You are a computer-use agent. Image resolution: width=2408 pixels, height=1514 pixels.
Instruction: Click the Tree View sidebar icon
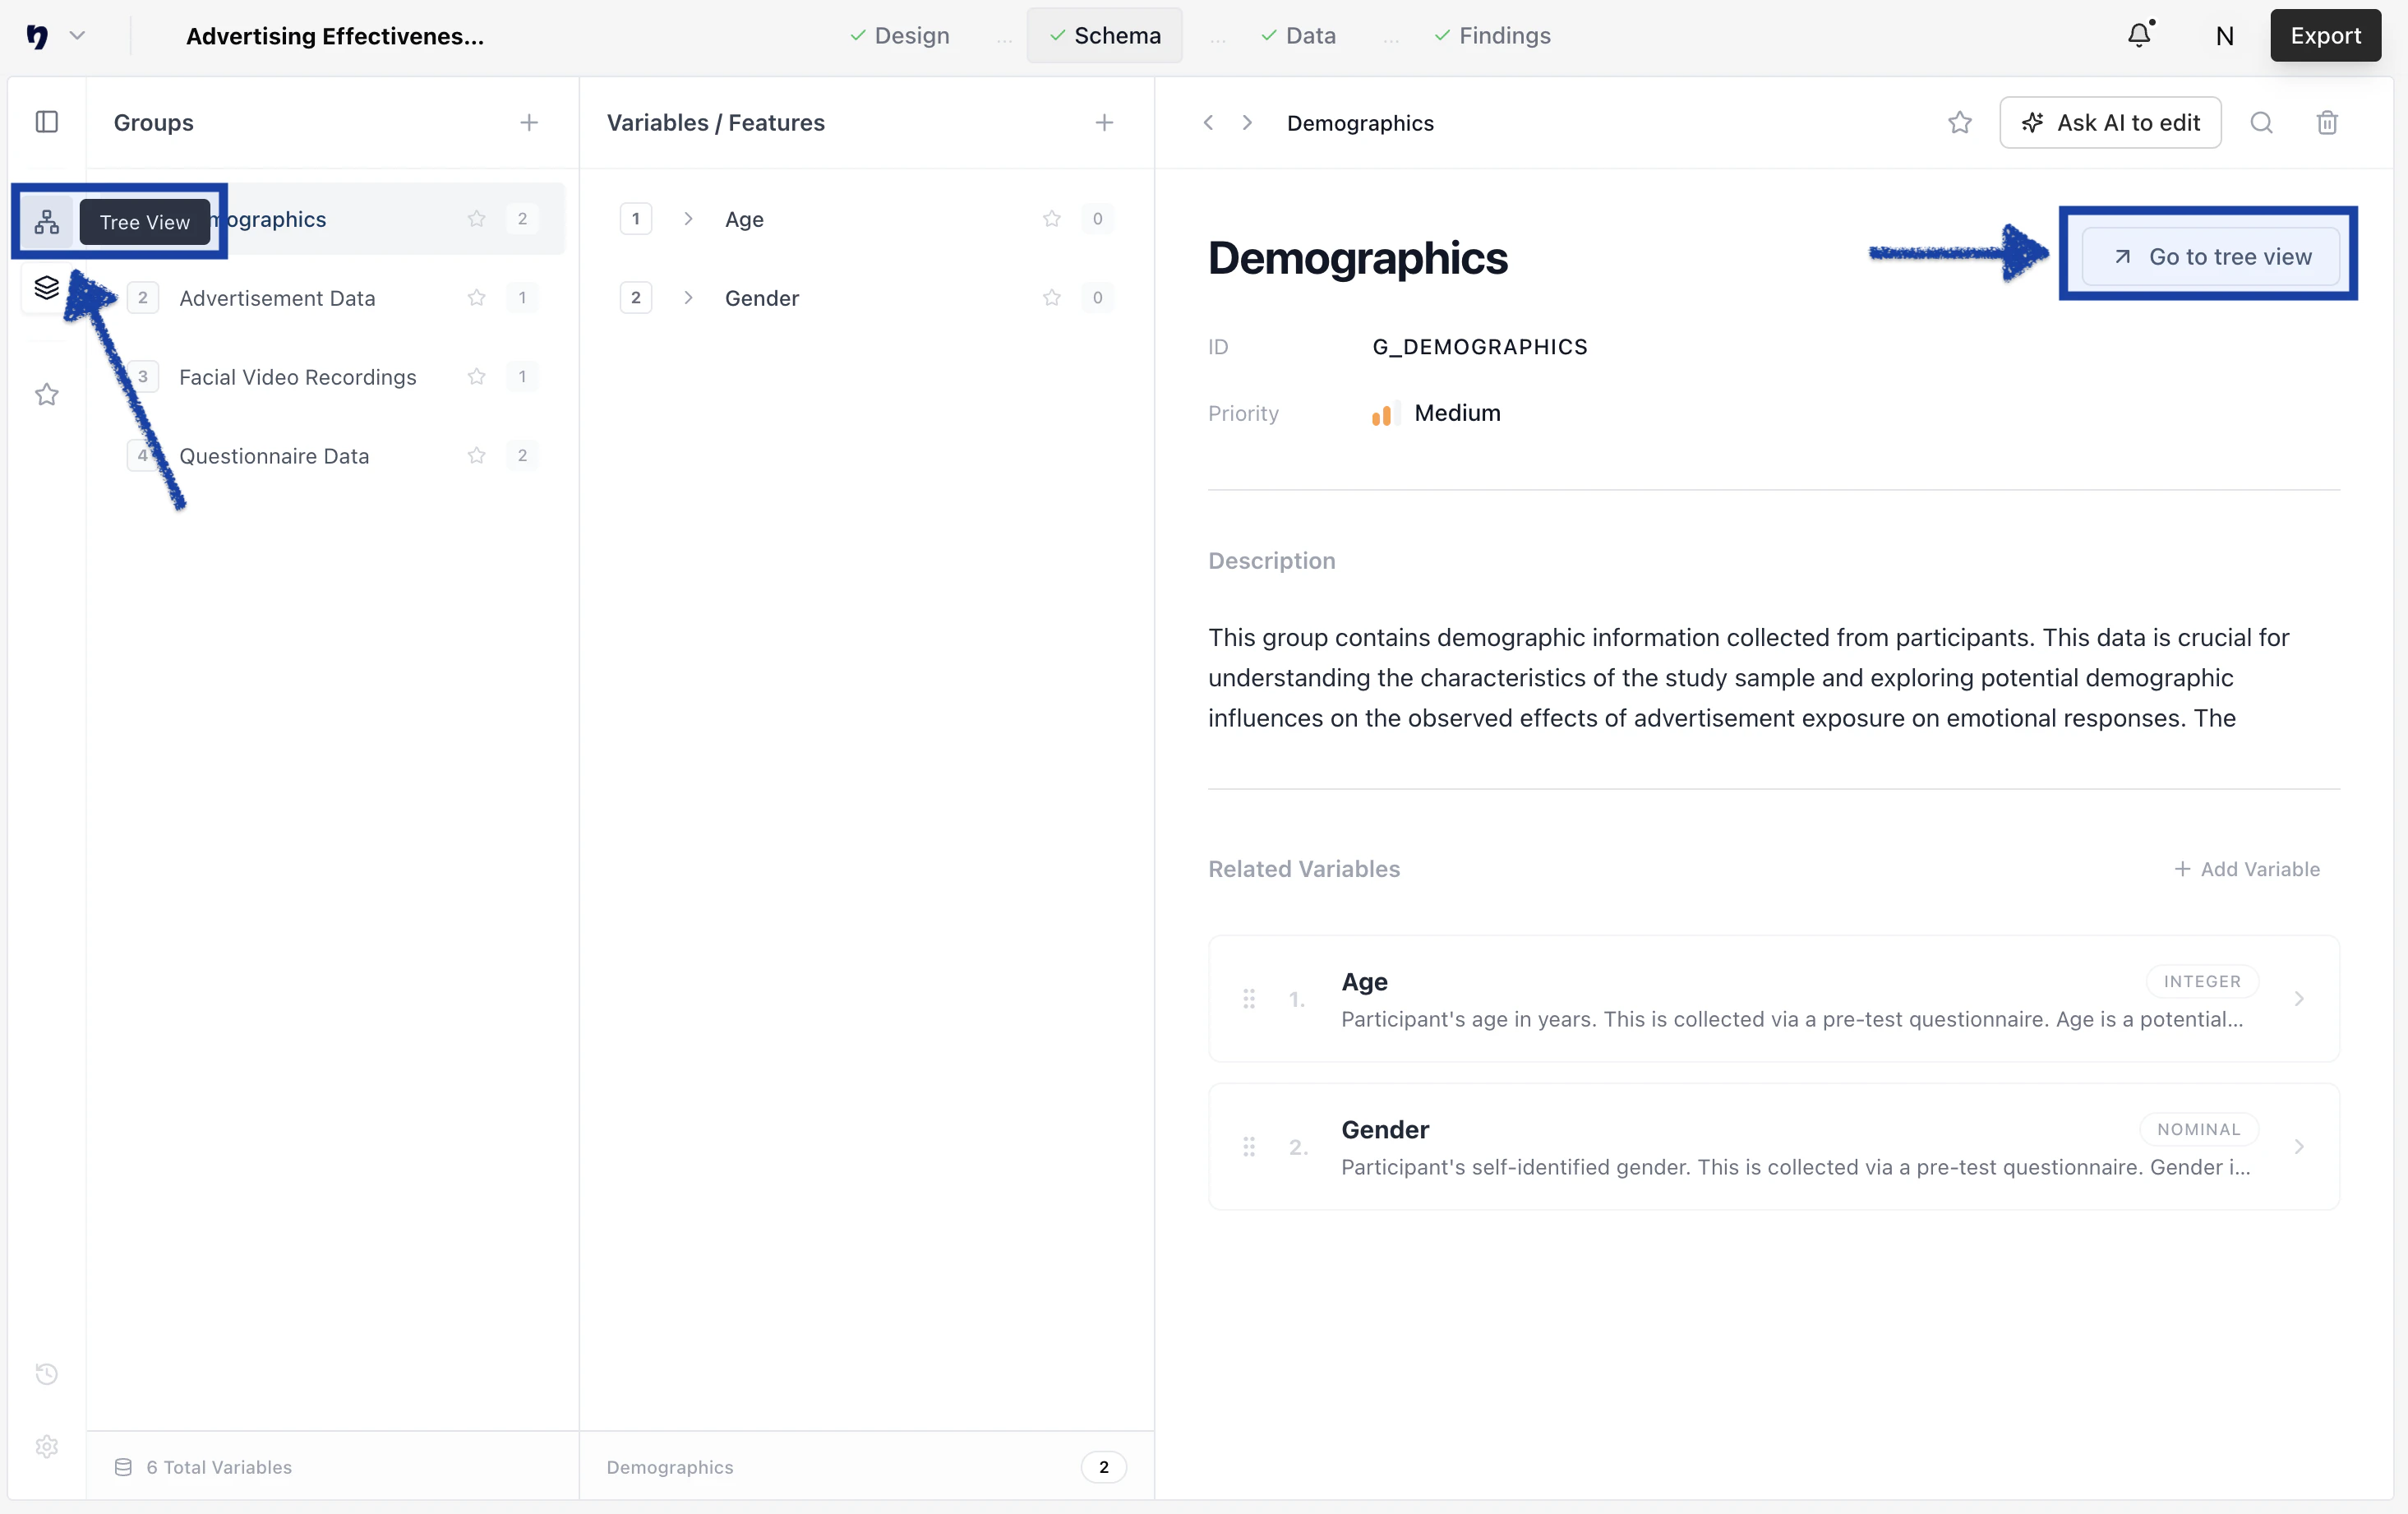point(46,221)
